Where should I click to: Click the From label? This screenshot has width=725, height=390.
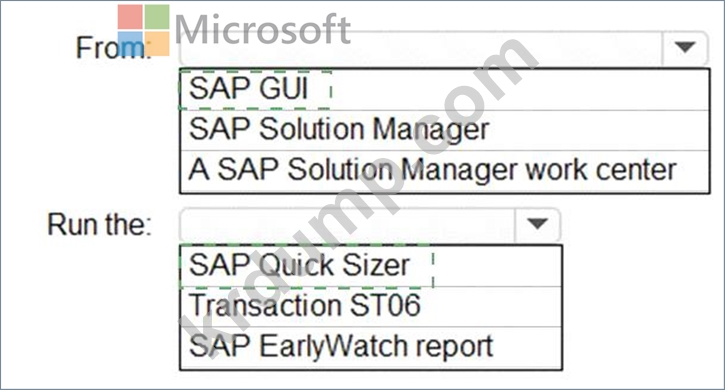[x=113, y=48]
